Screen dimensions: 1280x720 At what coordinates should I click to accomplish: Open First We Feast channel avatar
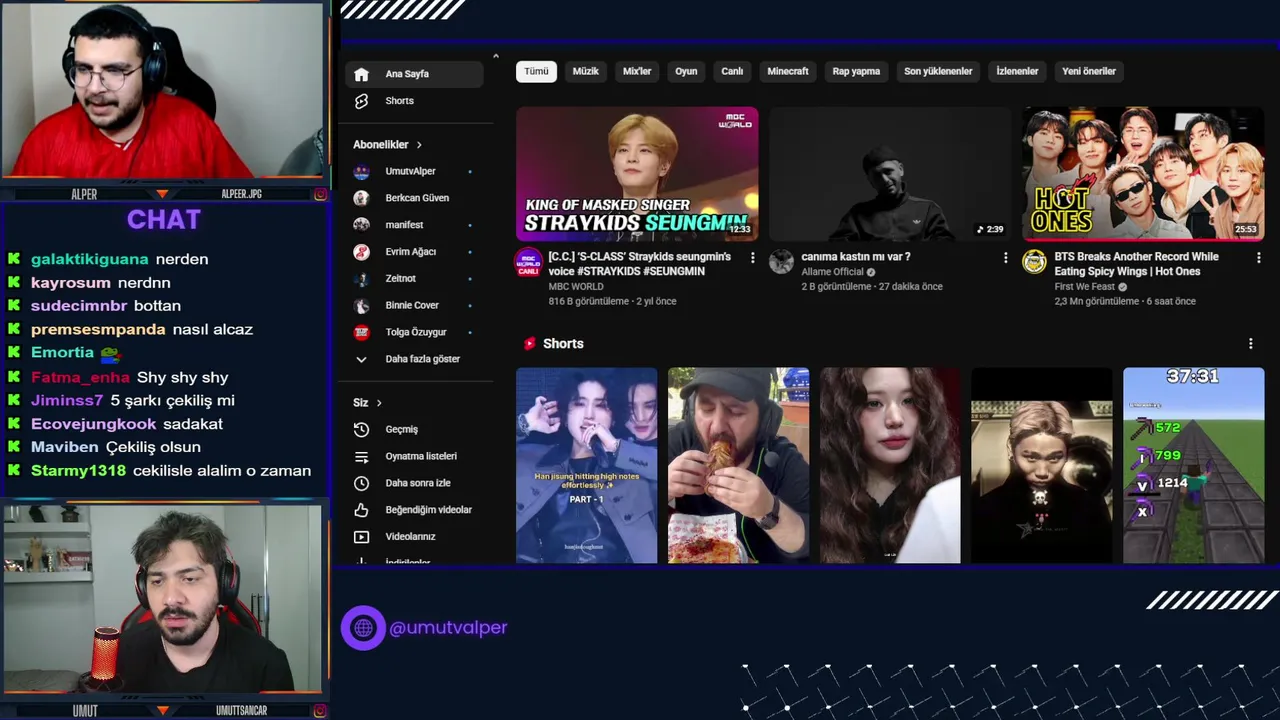[1034, 263]
